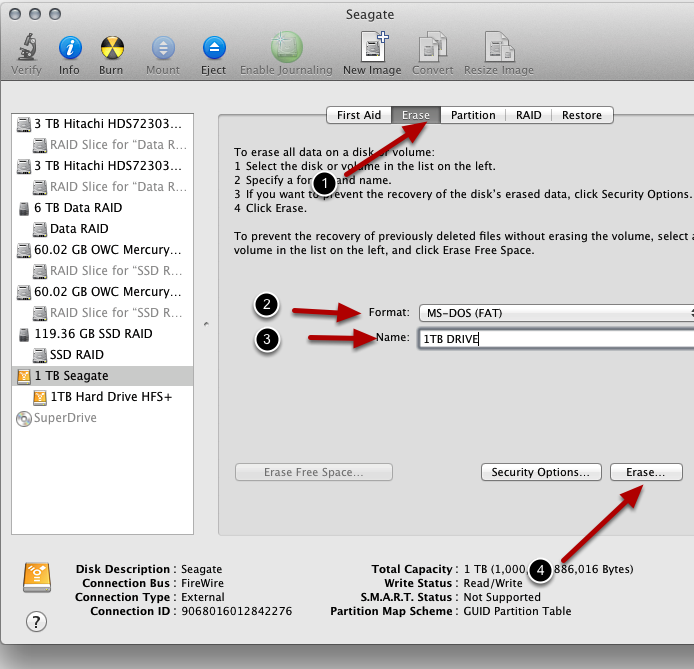Go to the Restore tab
Viewport: 694px width, 669px height.
coord(581,115)
